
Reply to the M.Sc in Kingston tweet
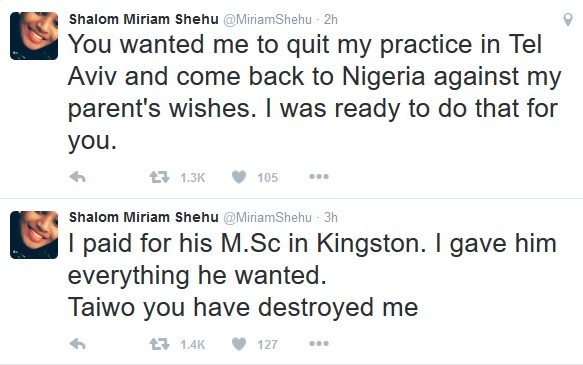[x=78, y=344]
